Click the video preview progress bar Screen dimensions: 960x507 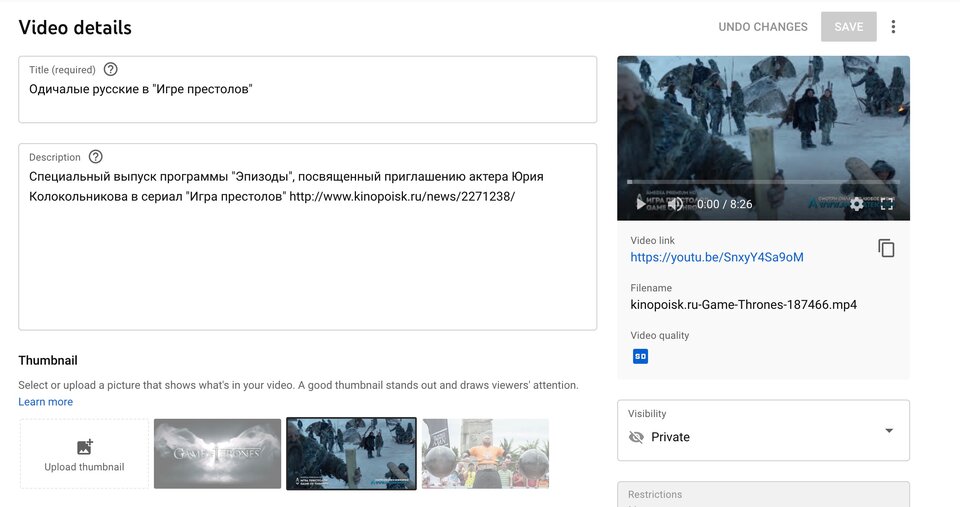[x=763, y=182]
